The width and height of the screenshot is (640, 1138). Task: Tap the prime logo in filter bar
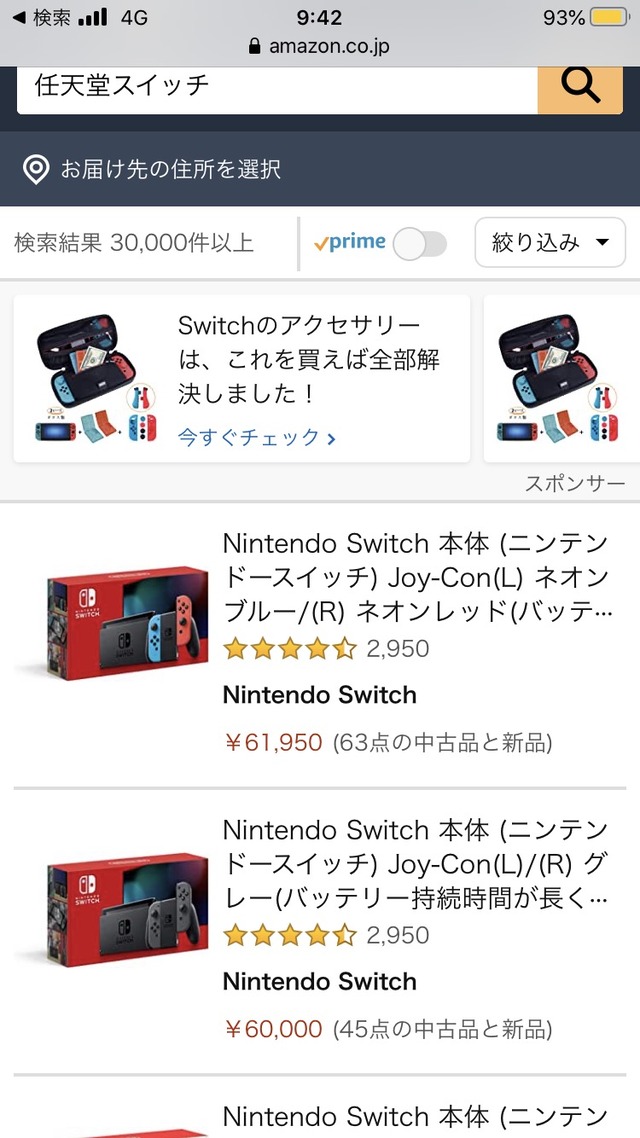(350, 242)
